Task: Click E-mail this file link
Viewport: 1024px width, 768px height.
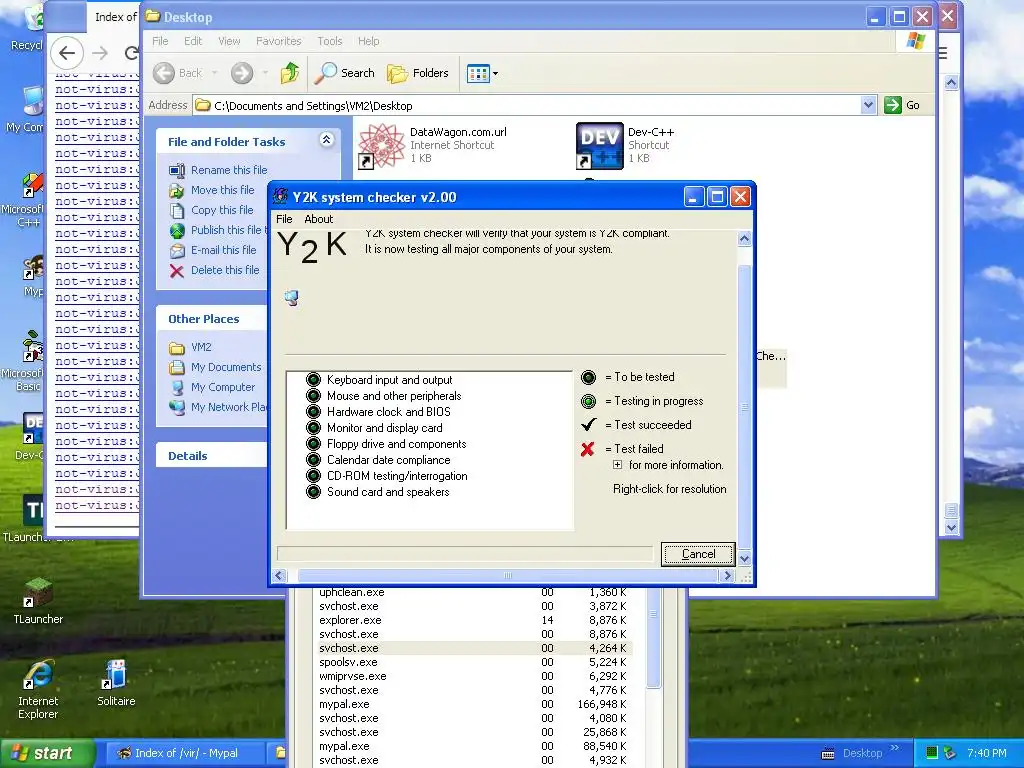Action: pos(223,250)
